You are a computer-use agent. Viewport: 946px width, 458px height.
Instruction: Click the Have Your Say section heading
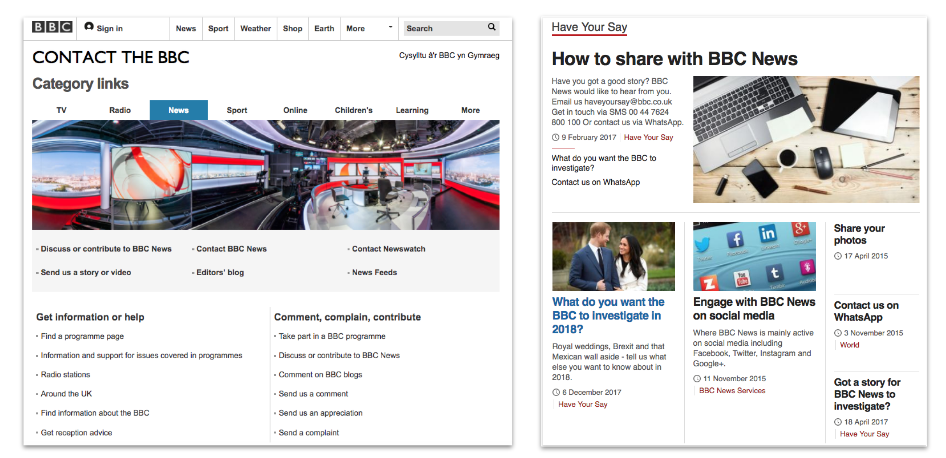pos(589,27)
